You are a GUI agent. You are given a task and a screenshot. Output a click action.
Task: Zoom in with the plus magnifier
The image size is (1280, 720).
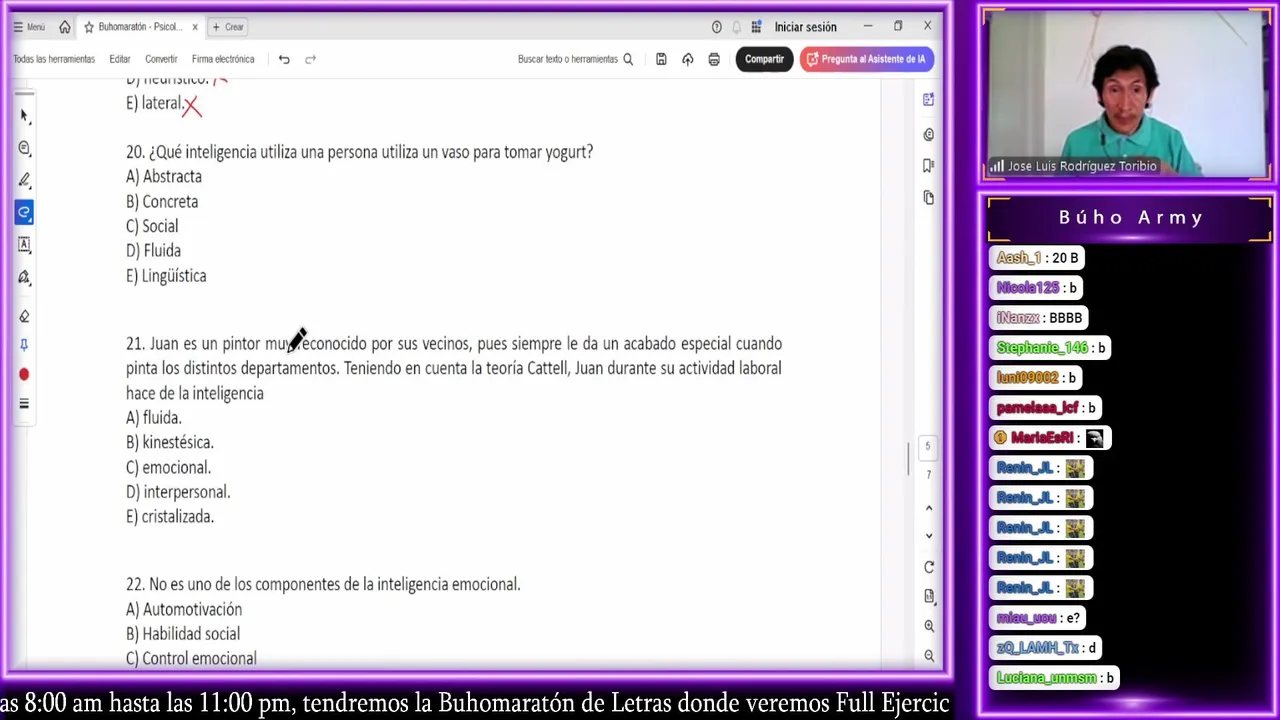pyautogui.click(x=928, y=626)
